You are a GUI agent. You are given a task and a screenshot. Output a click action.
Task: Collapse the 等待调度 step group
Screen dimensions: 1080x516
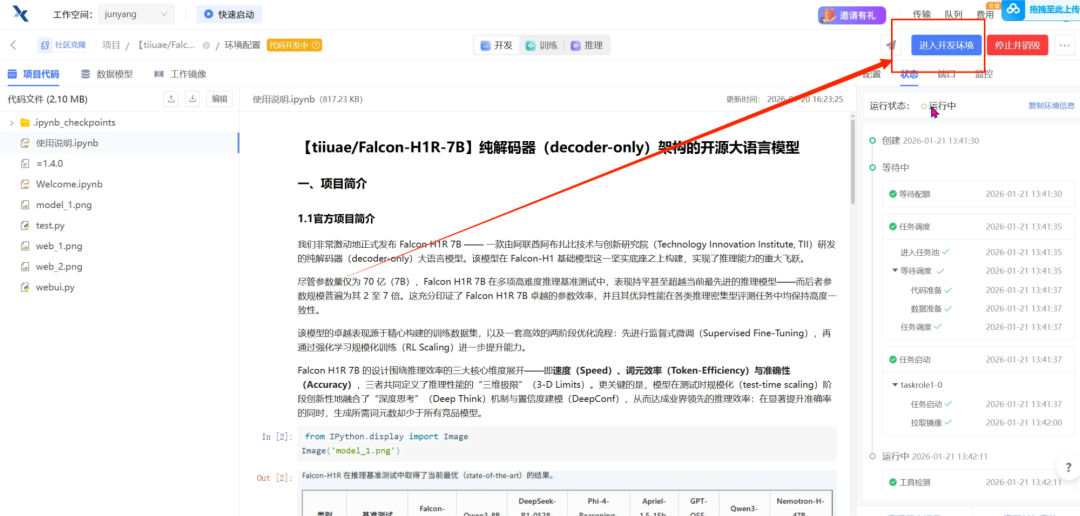pos(895,271)
